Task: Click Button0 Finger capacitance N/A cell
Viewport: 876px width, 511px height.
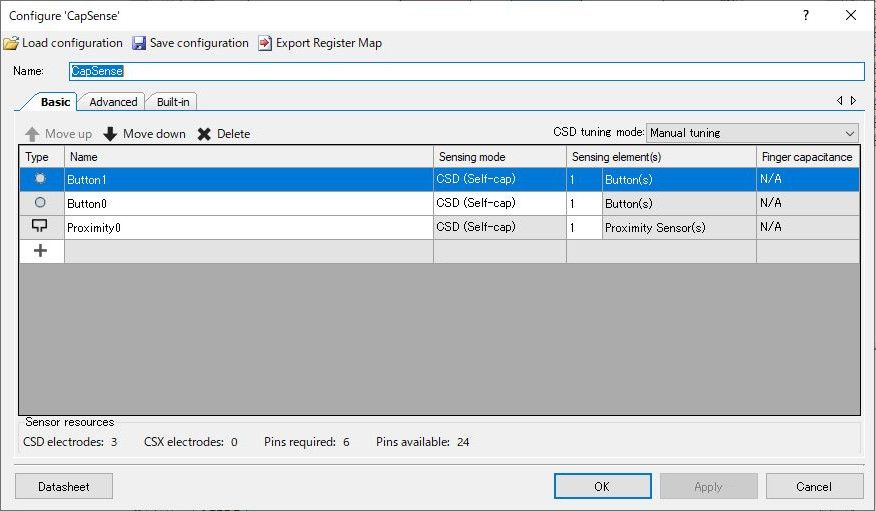Action: (808, 203)
